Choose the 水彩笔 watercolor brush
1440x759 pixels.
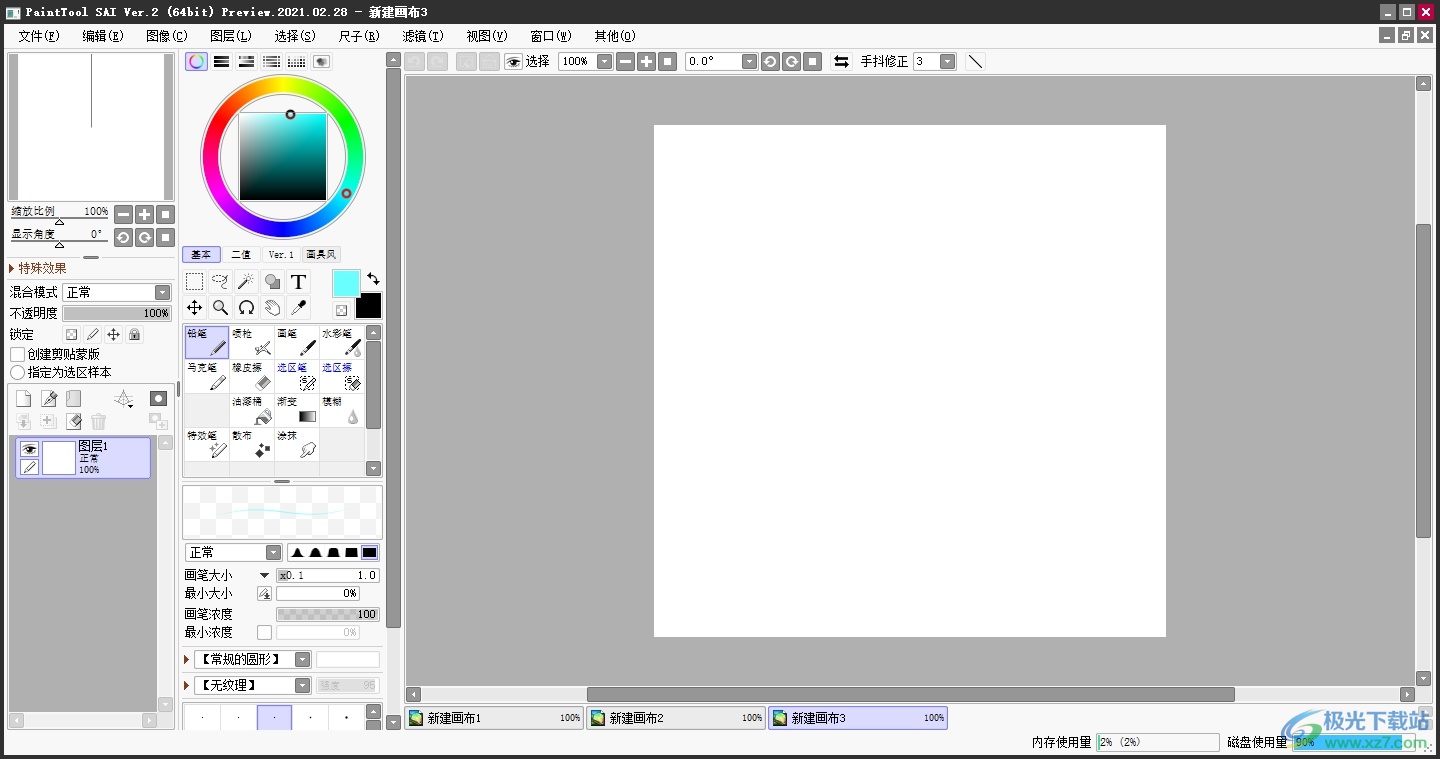342,342
